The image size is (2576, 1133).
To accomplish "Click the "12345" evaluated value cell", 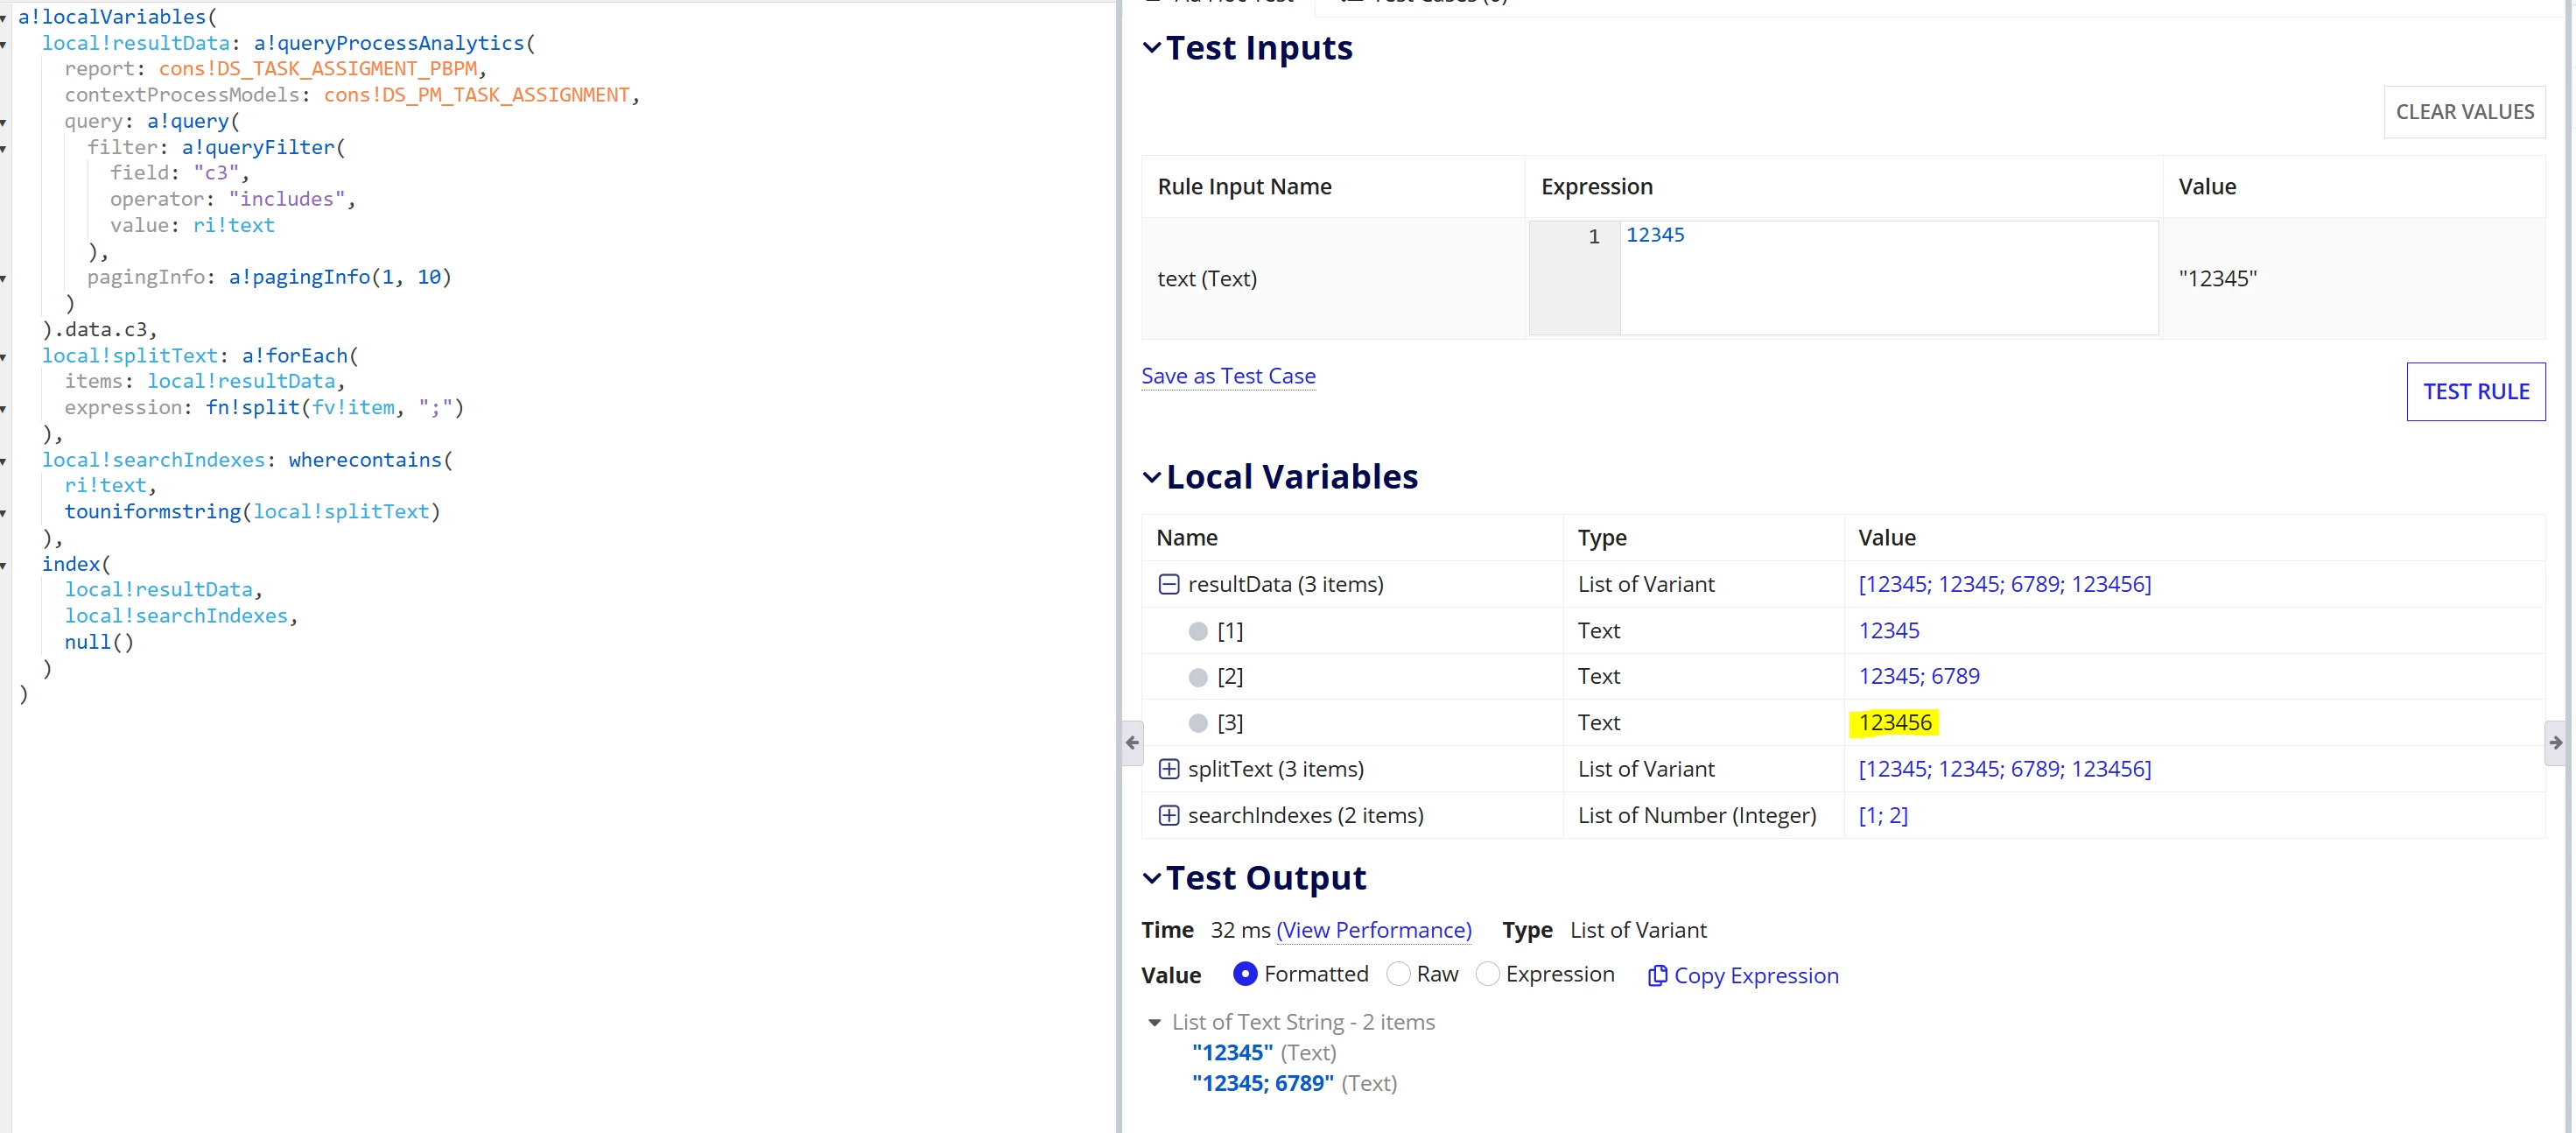I will [2217, 279].
